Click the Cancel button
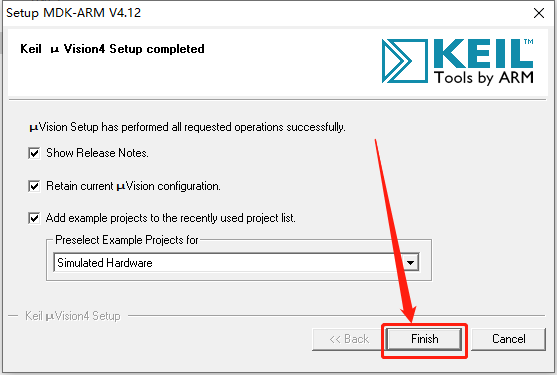557x375 pixels. click(508, 339)
